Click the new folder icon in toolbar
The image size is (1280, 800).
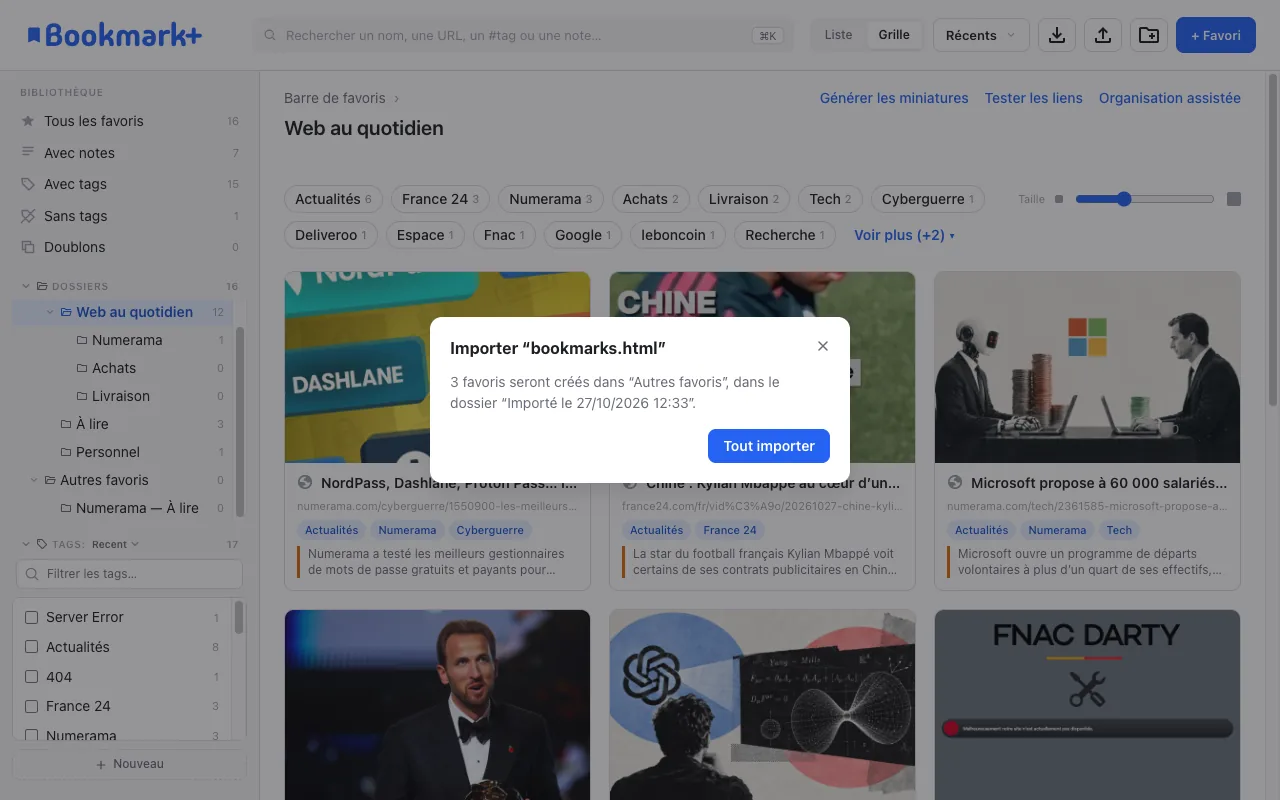pyautogui.click(x=1149, y=35)
